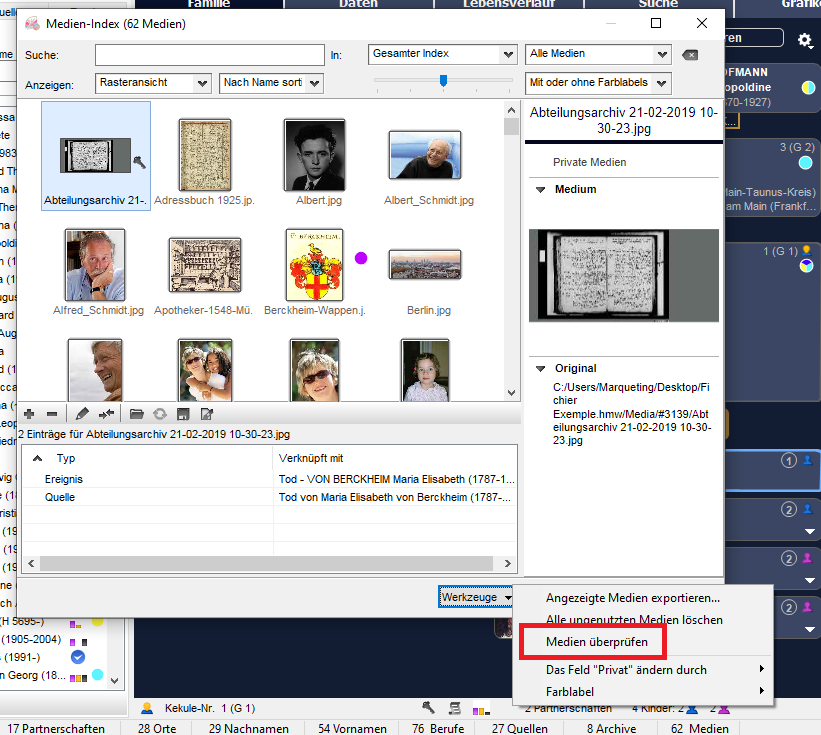Open the 'Gesamter Index' dropdown
Screen dimensions: 821x735
[442, 54]
